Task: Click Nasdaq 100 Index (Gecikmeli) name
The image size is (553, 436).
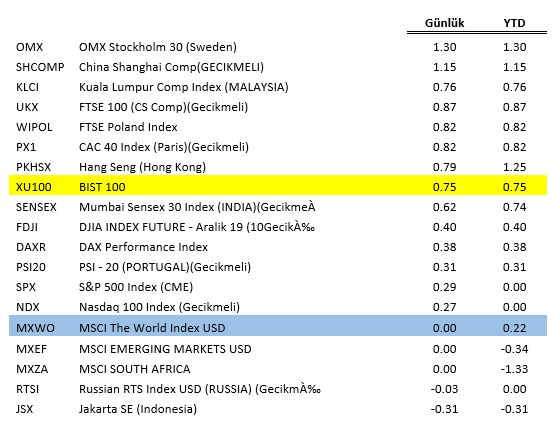Action: 159,307
